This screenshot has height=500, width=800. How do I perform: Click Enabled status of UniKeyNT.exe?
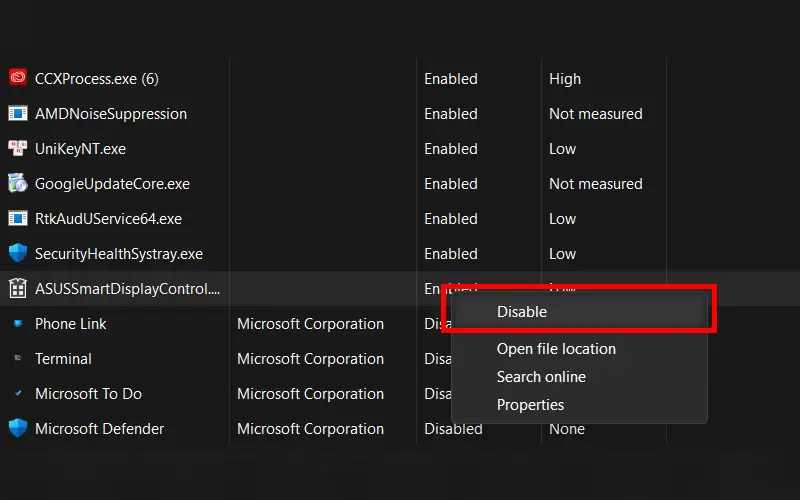[x=451, y=149]
